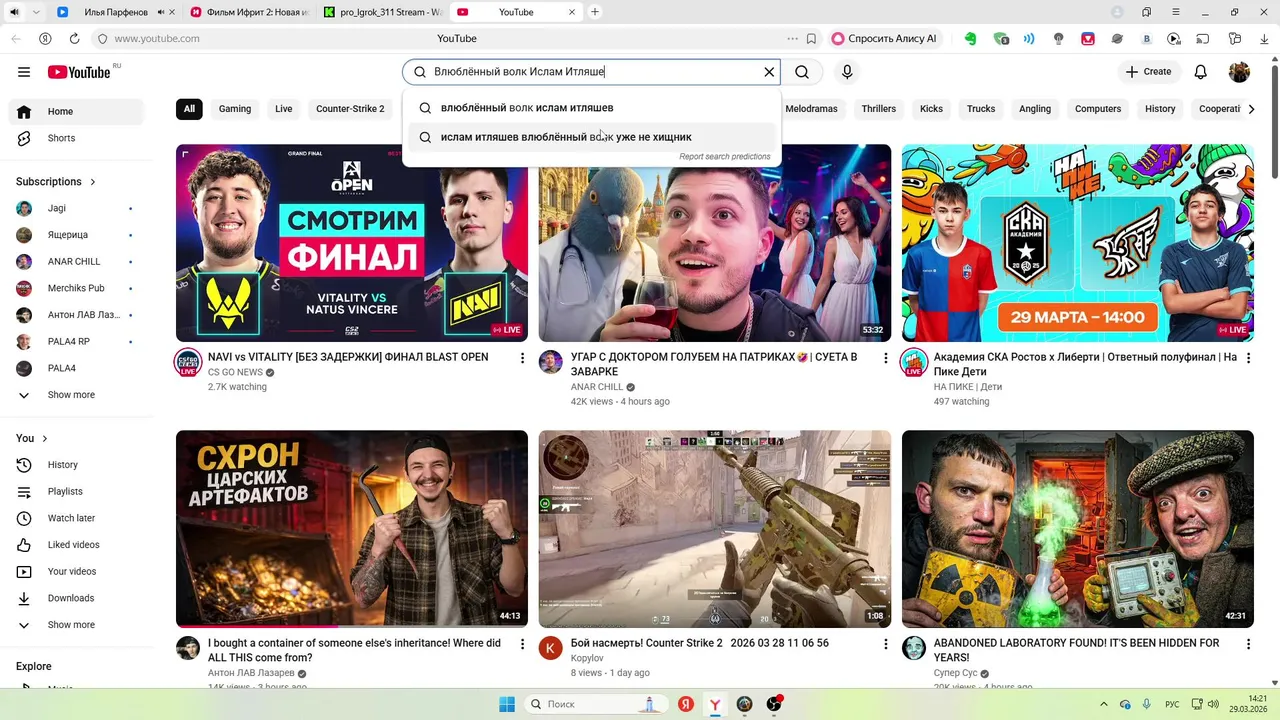Open the СХРОН ЦАРСКИХ АРТЕФАКТОВ thumbnail
This screenshot has height=720, width=1280.
(x=352, y=529)
